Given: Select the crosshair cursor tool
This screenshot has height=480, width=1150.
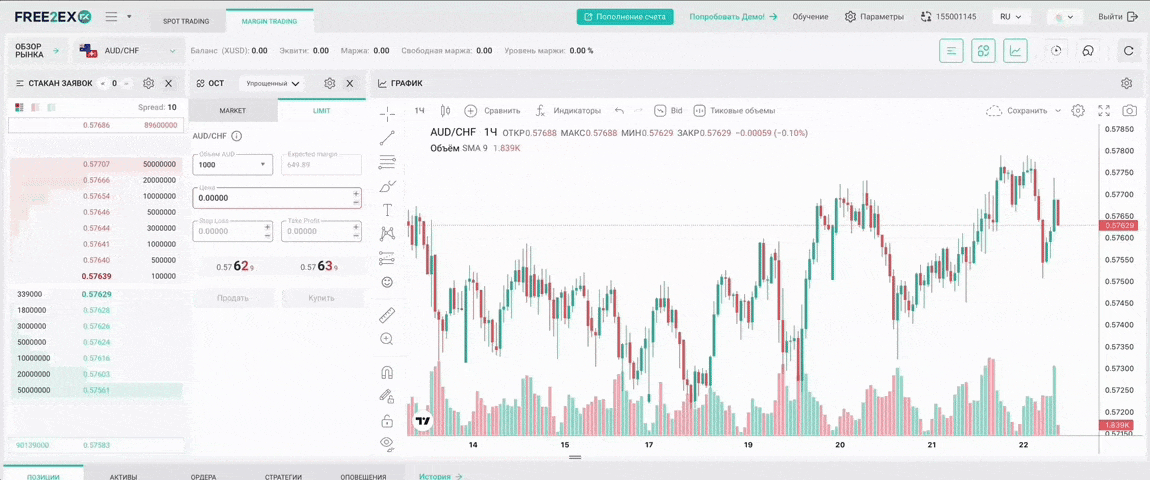Looking at the screenshot, I should click(x=387, y=113).
